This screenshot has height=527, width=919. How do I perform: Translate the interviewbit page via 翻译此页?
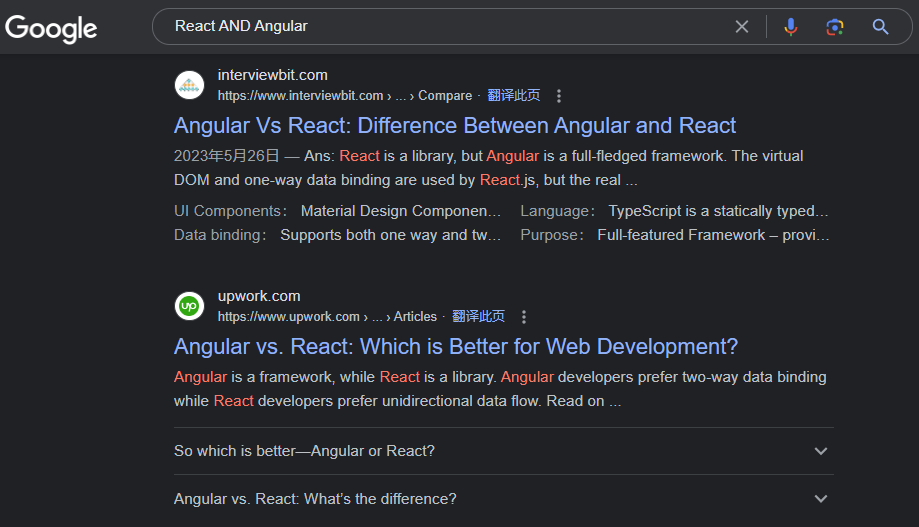[x=513, y=95]
